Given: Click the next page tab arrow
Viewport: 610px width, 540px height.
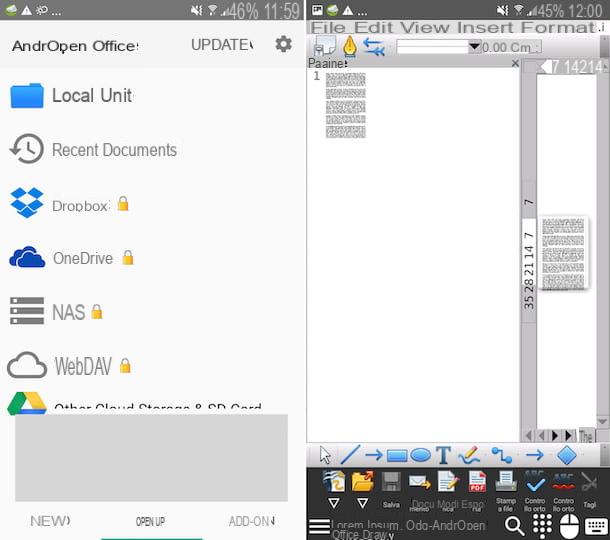Looking at the screenshot, I should pos(555,435).
